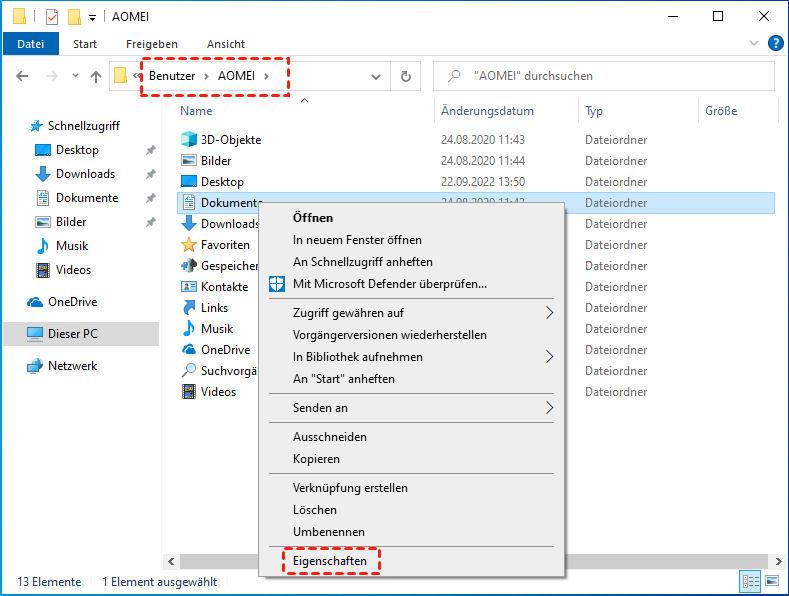This screenshot has height=596, width=789.
Task: Open the address bar history dropdown
Action: click(x=375, y=77)
